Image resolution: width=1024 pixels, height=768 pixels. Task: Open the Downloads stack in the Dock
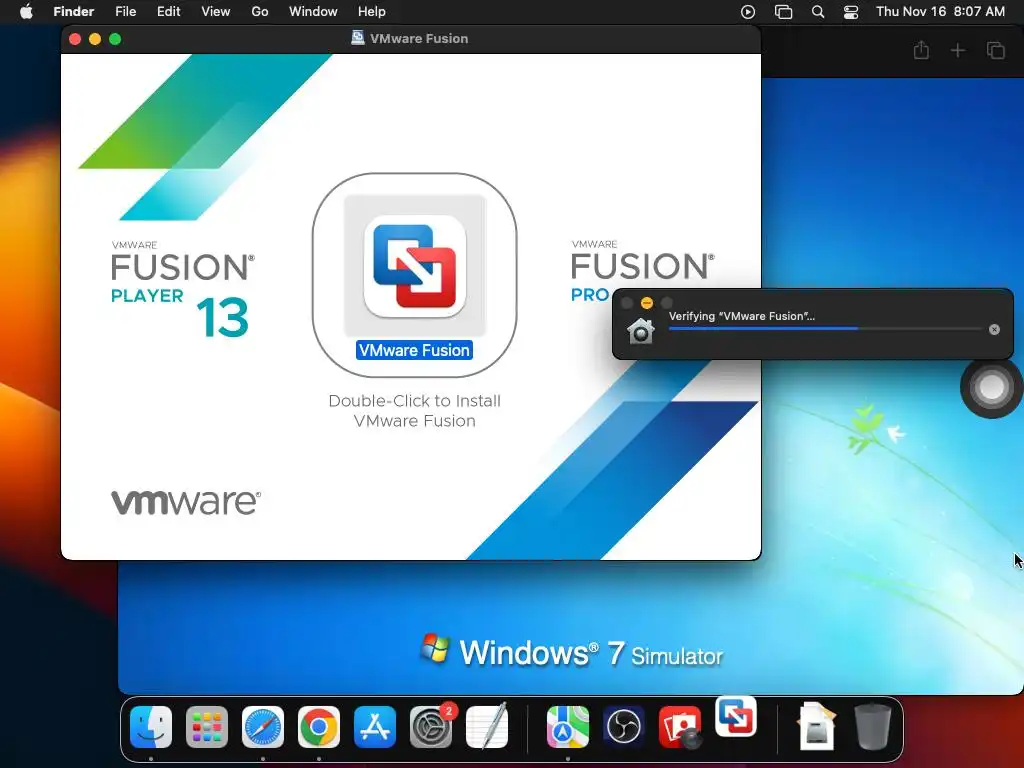coord(816,726)
